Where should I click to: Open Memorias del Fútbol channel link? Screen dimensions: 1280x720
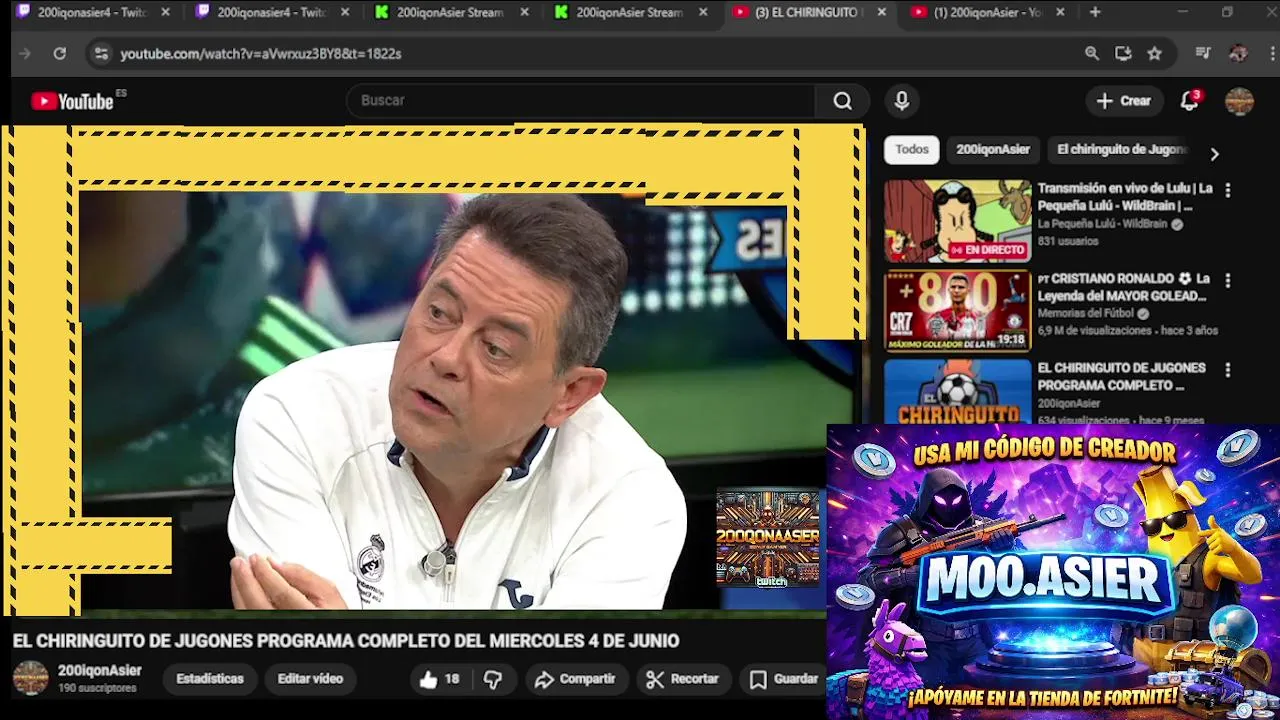[1085, 313]
